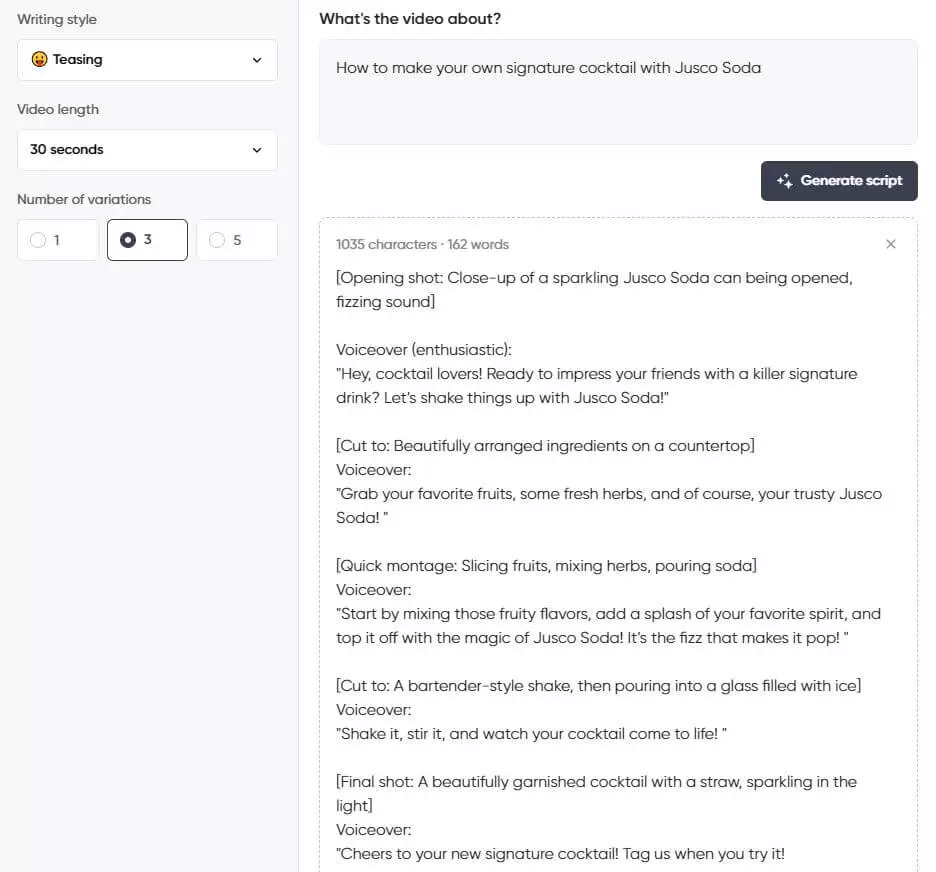Expand the Writing style chevron arrow
The width and height of the screenshot is (936, 872).
click(257, 60)
